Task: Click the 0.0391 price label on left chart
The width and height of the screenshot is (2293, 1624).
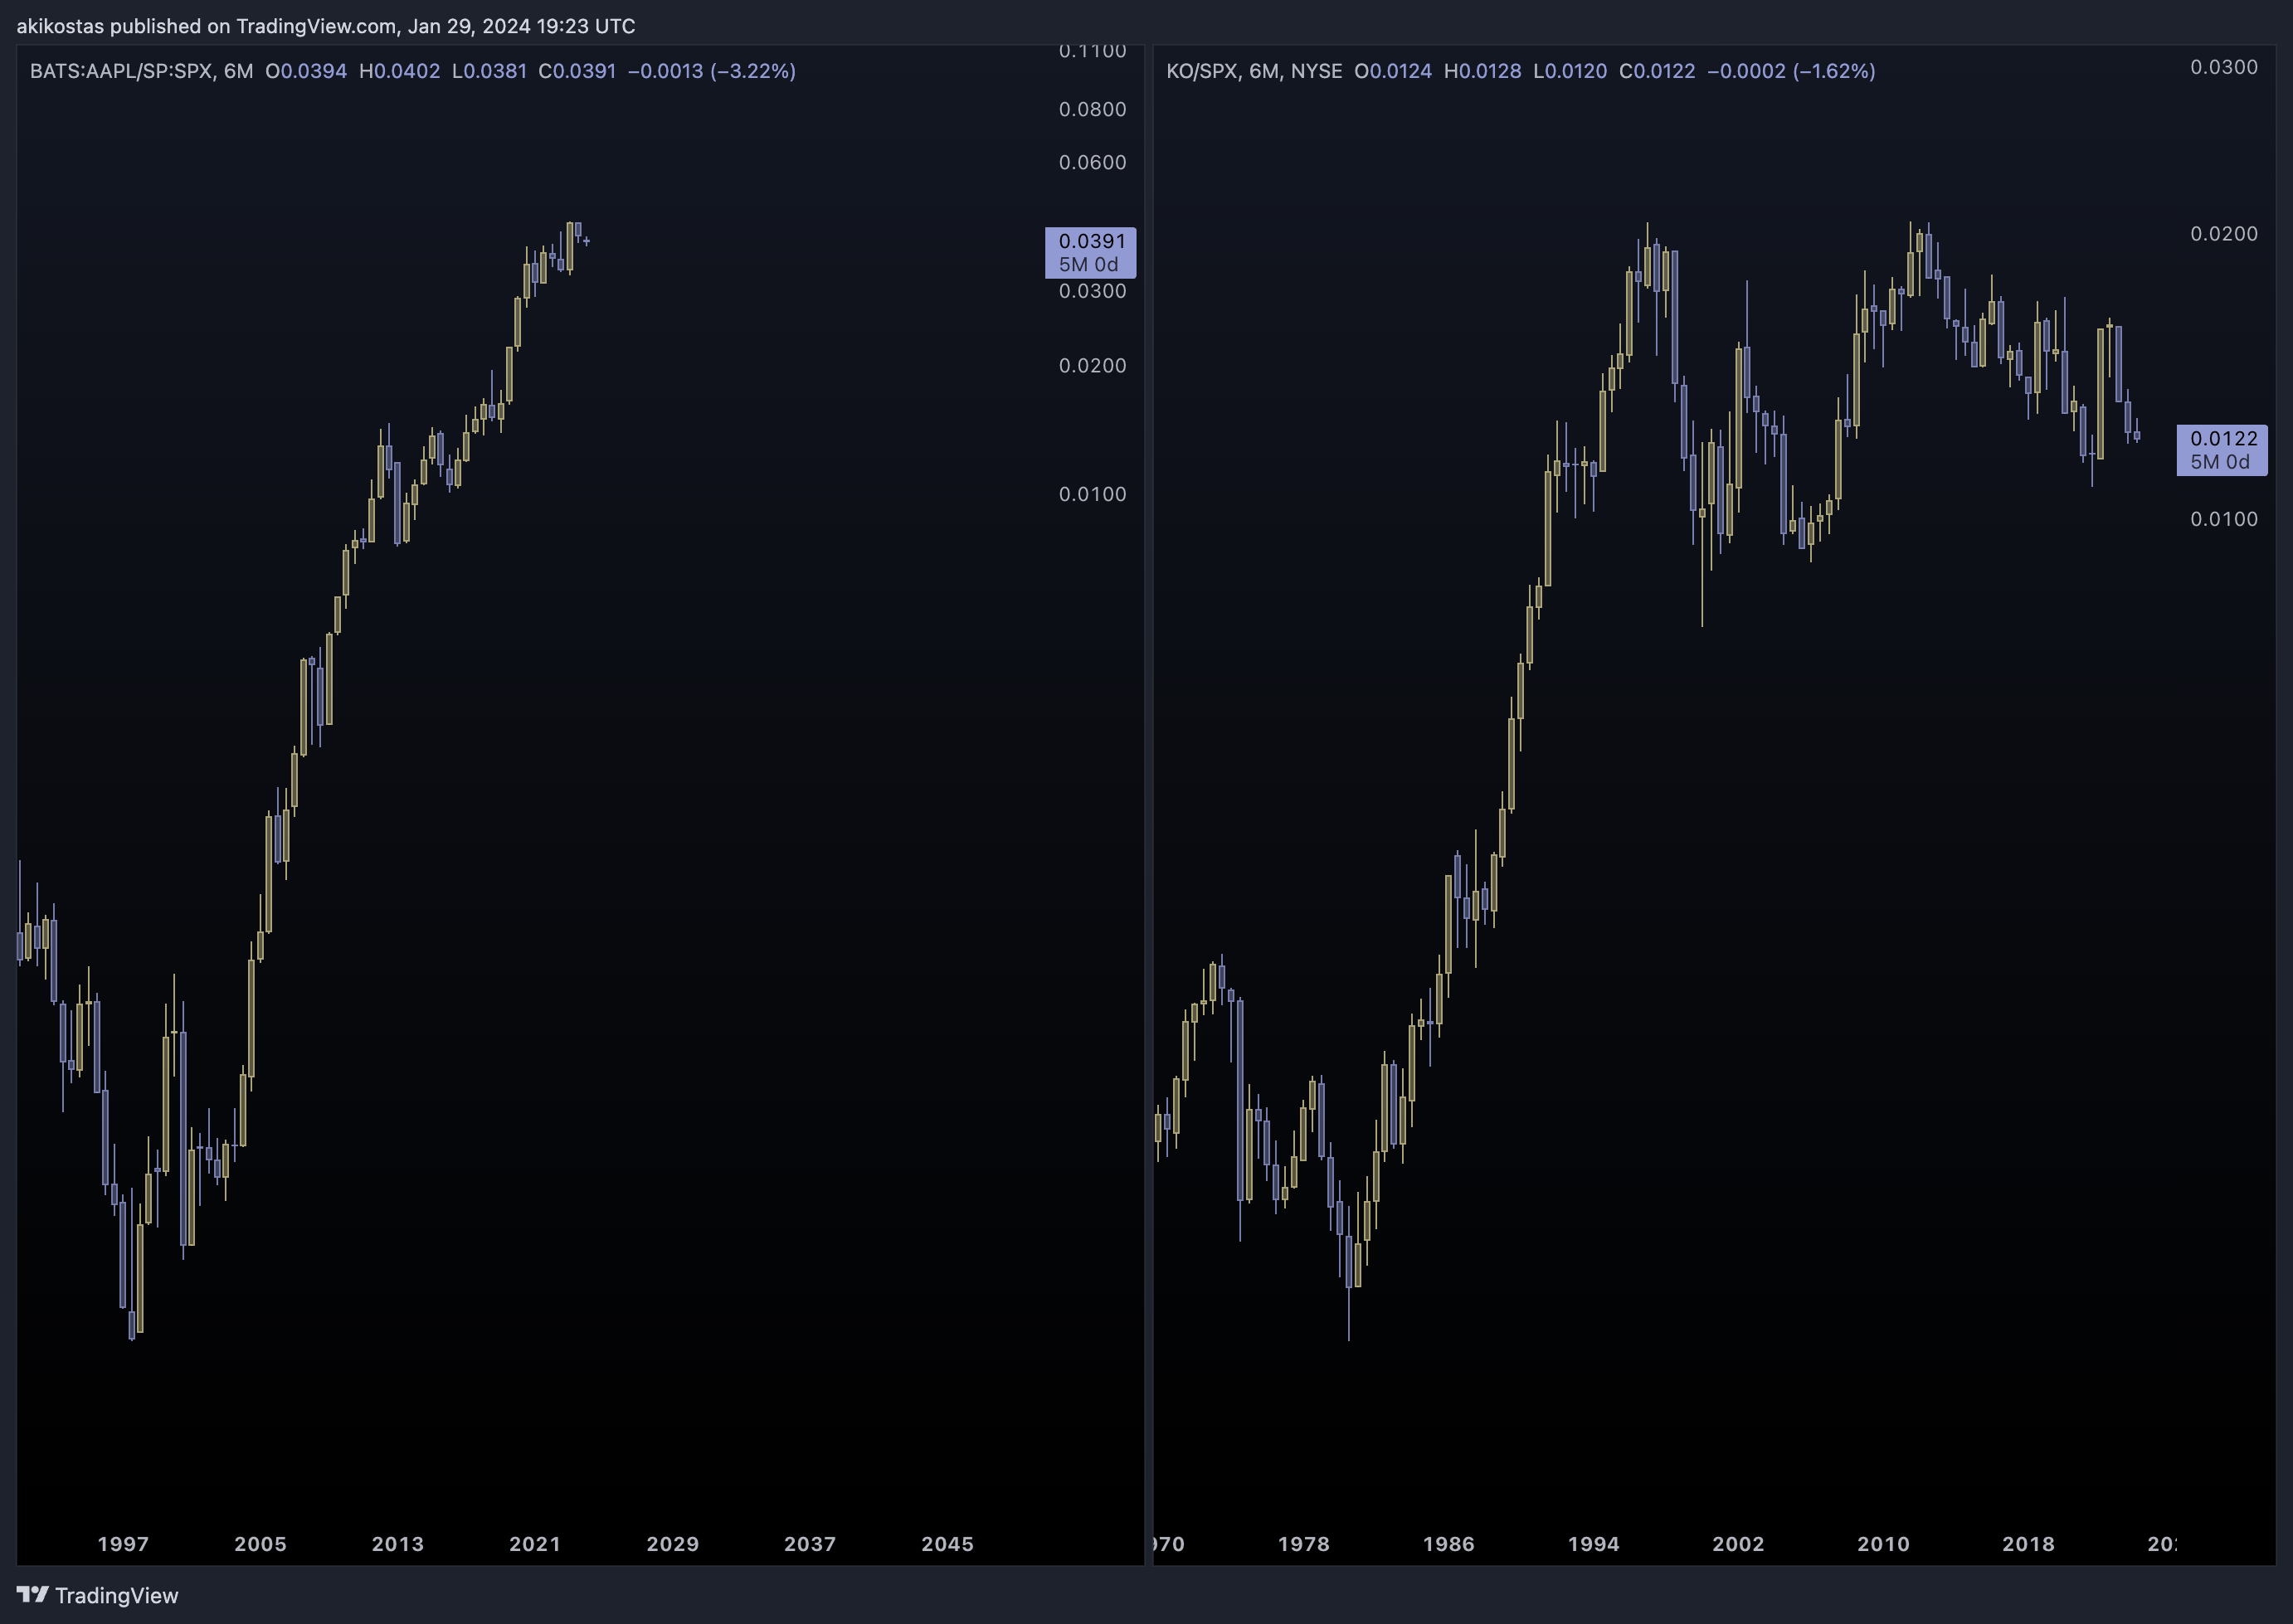Action: pyautogui.click(x=1090, y=252)
